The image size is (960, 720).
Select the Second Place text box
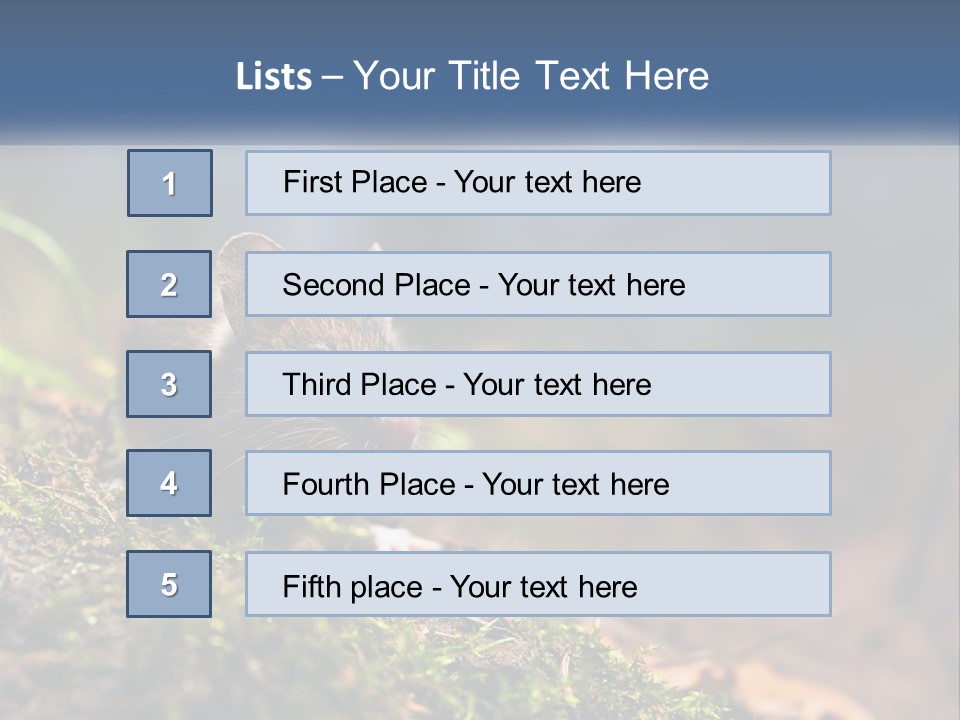(x=538, y=284)
